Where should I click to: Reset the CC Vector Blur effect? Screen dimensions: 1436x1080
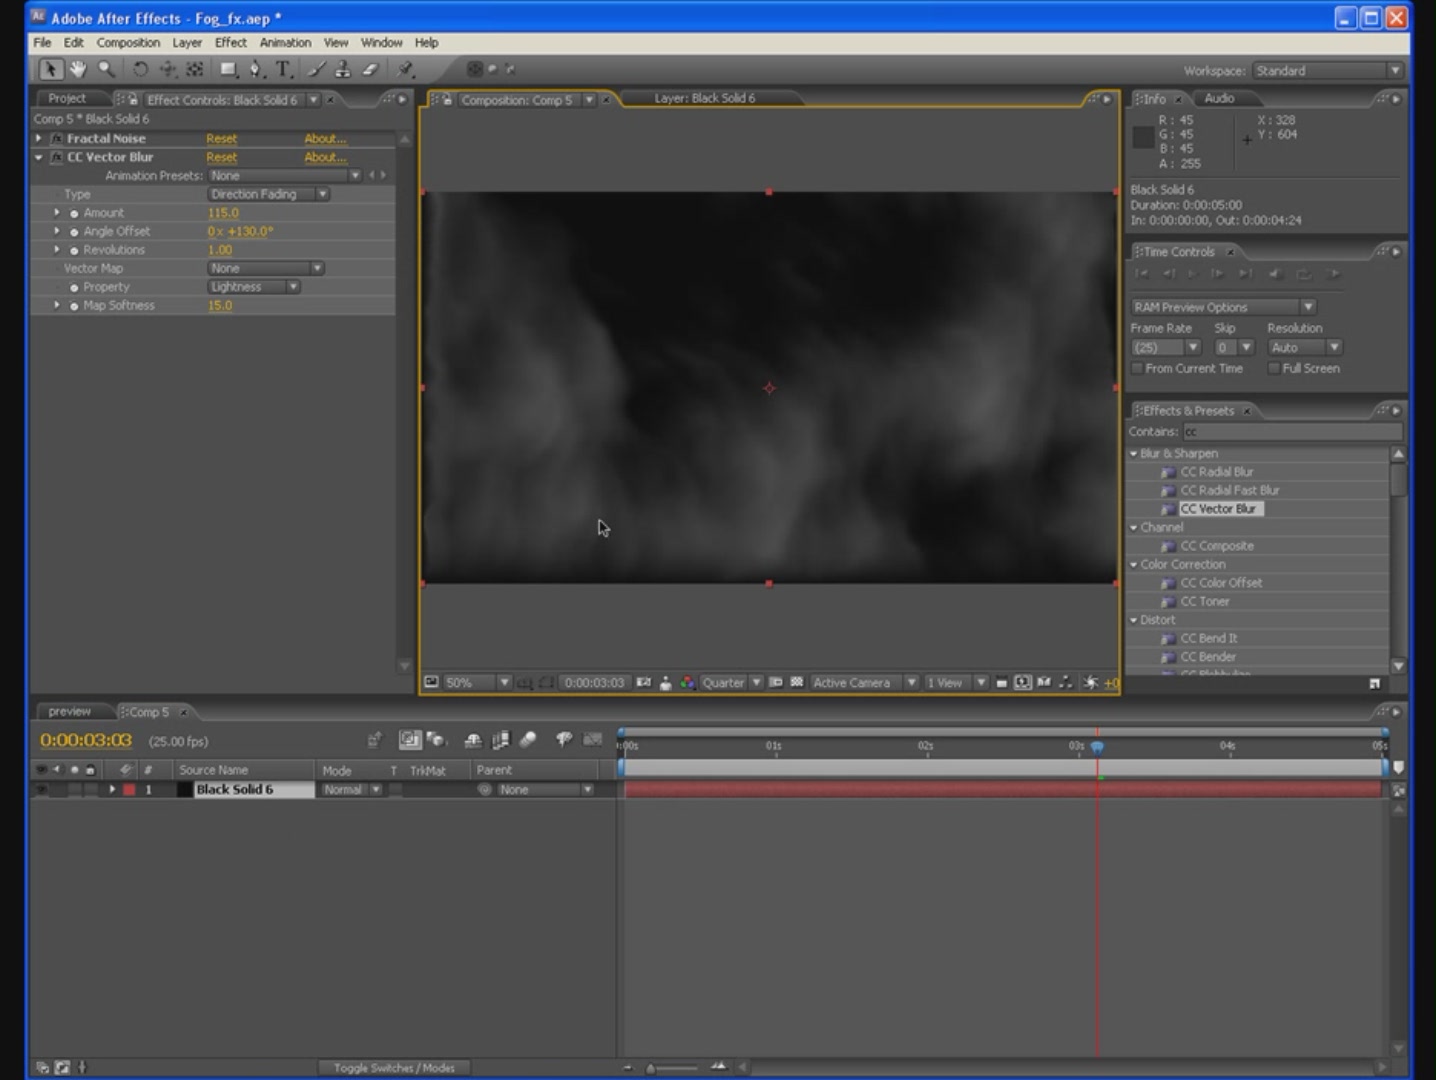pyautogui.click(x=222, y=157)
